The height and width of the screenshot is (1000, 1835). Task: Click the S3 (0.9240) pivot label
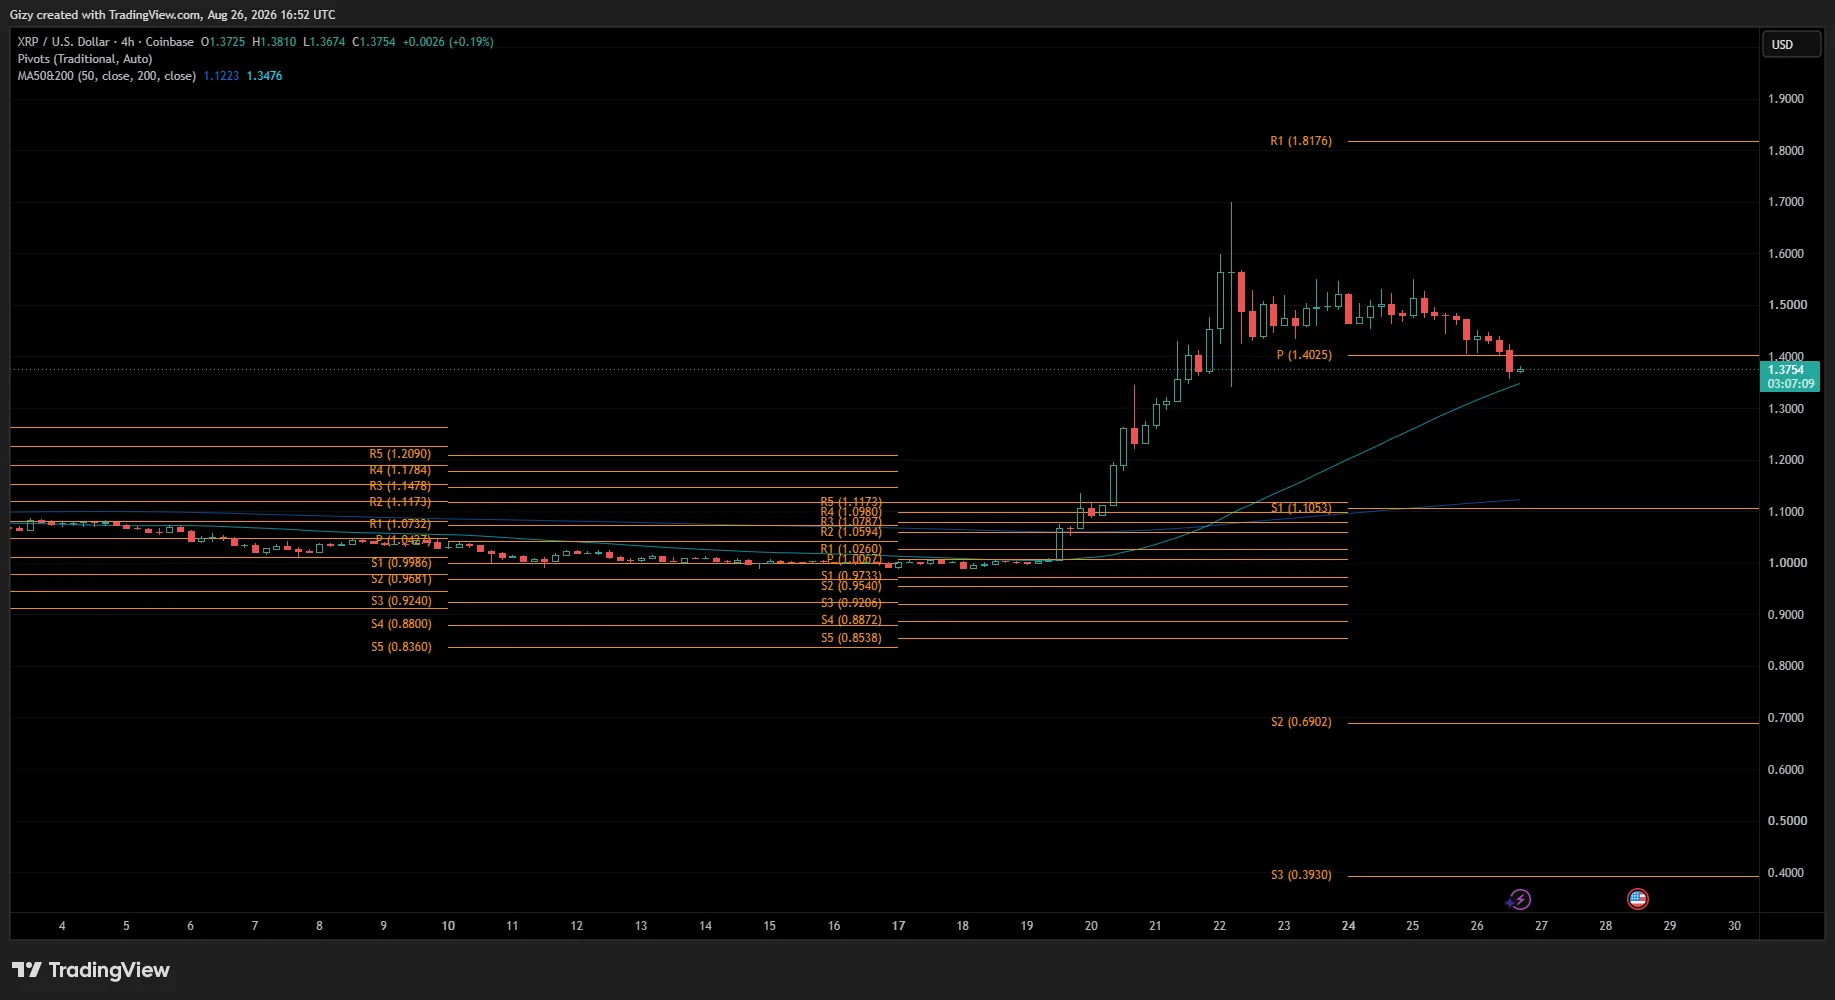[x=401, y=601]
